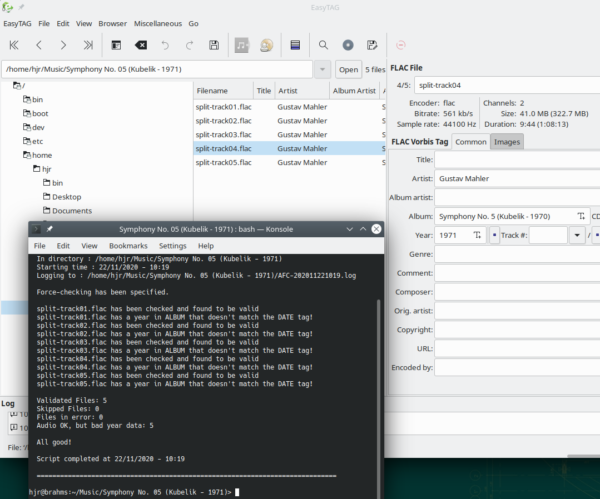Select etc folder in directory tree

pos(33,141)
